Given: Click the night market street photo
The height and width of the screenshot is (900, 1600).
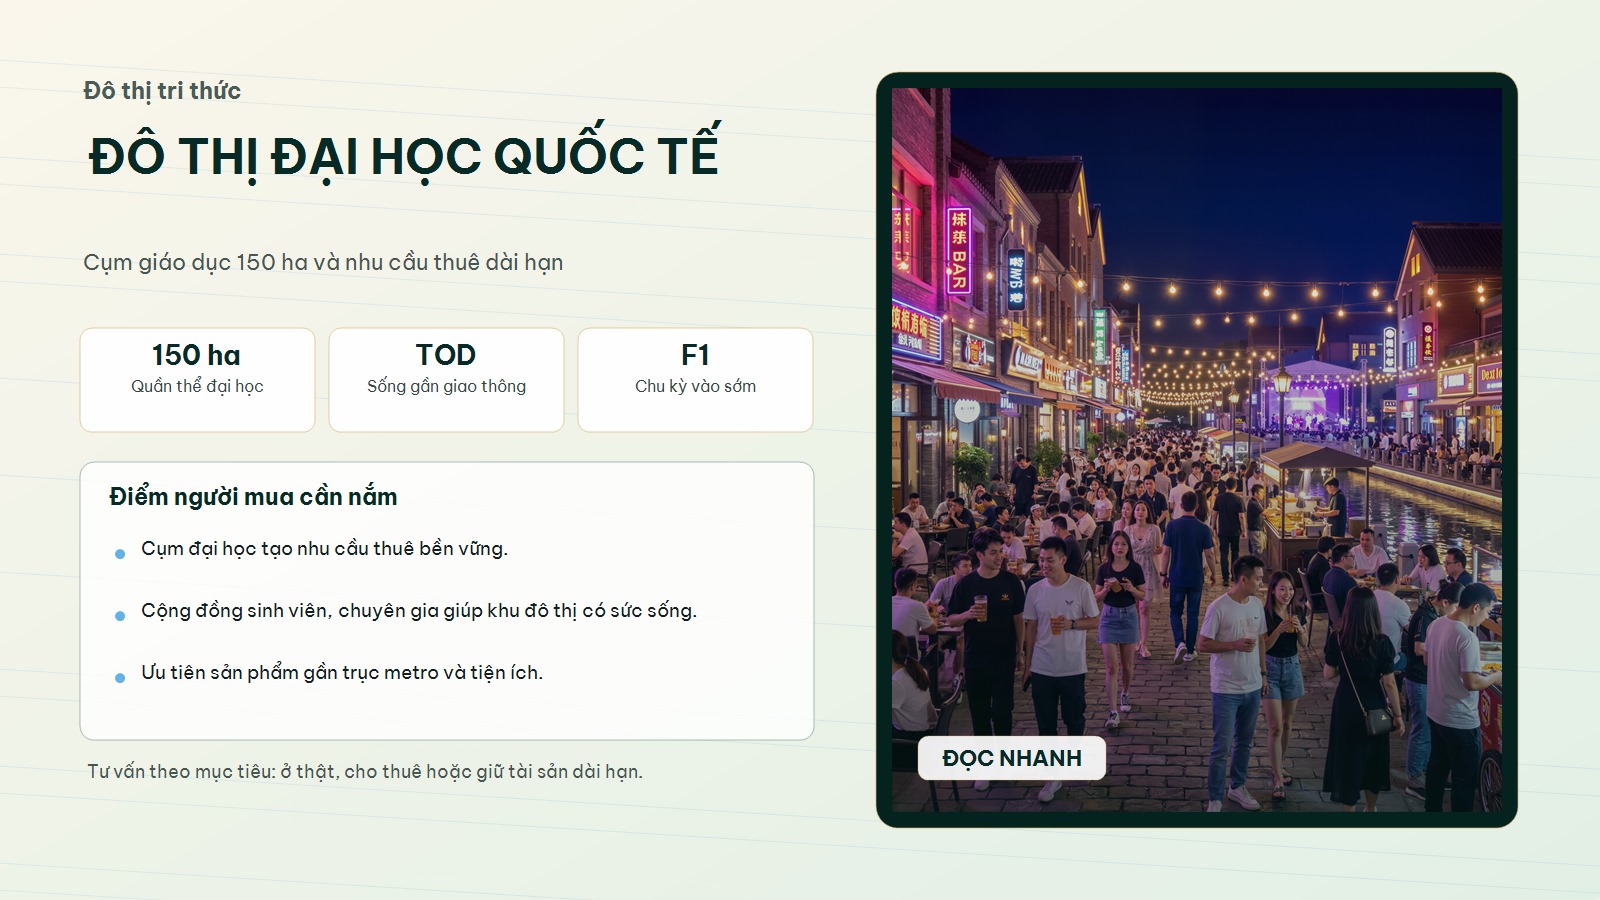Looking at the screenshot, I should click(x=1197, y=450).
